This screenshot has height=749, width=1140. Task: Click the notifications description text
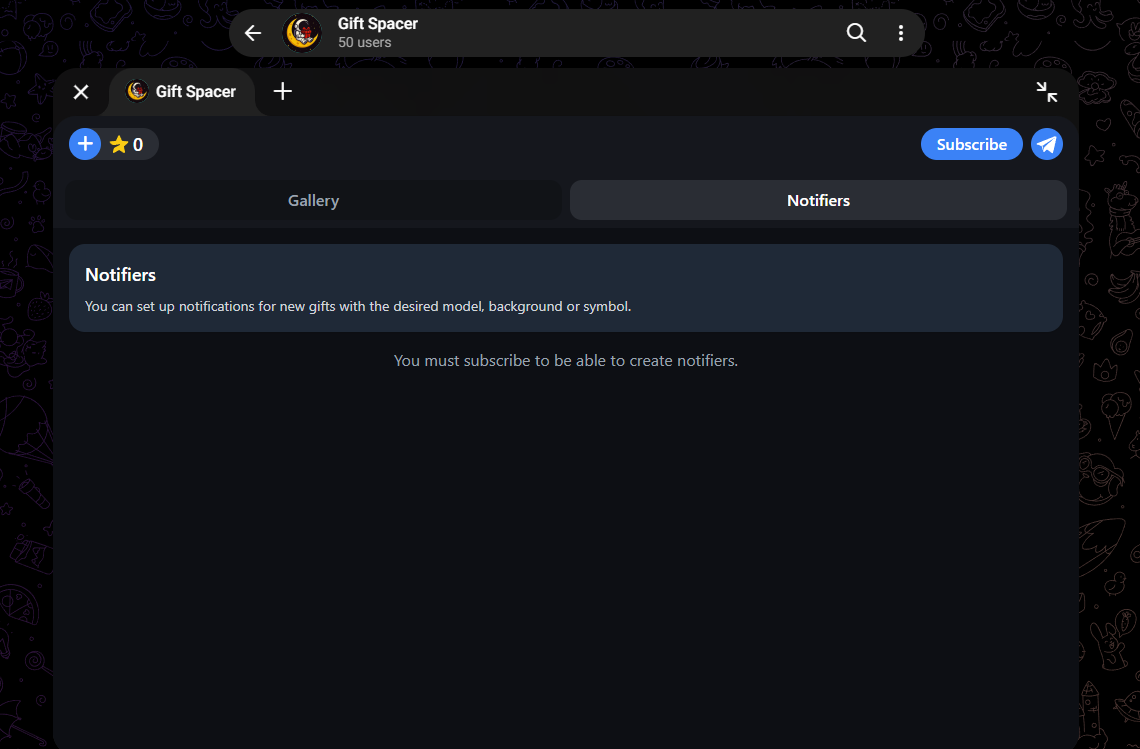click(358, 306)
